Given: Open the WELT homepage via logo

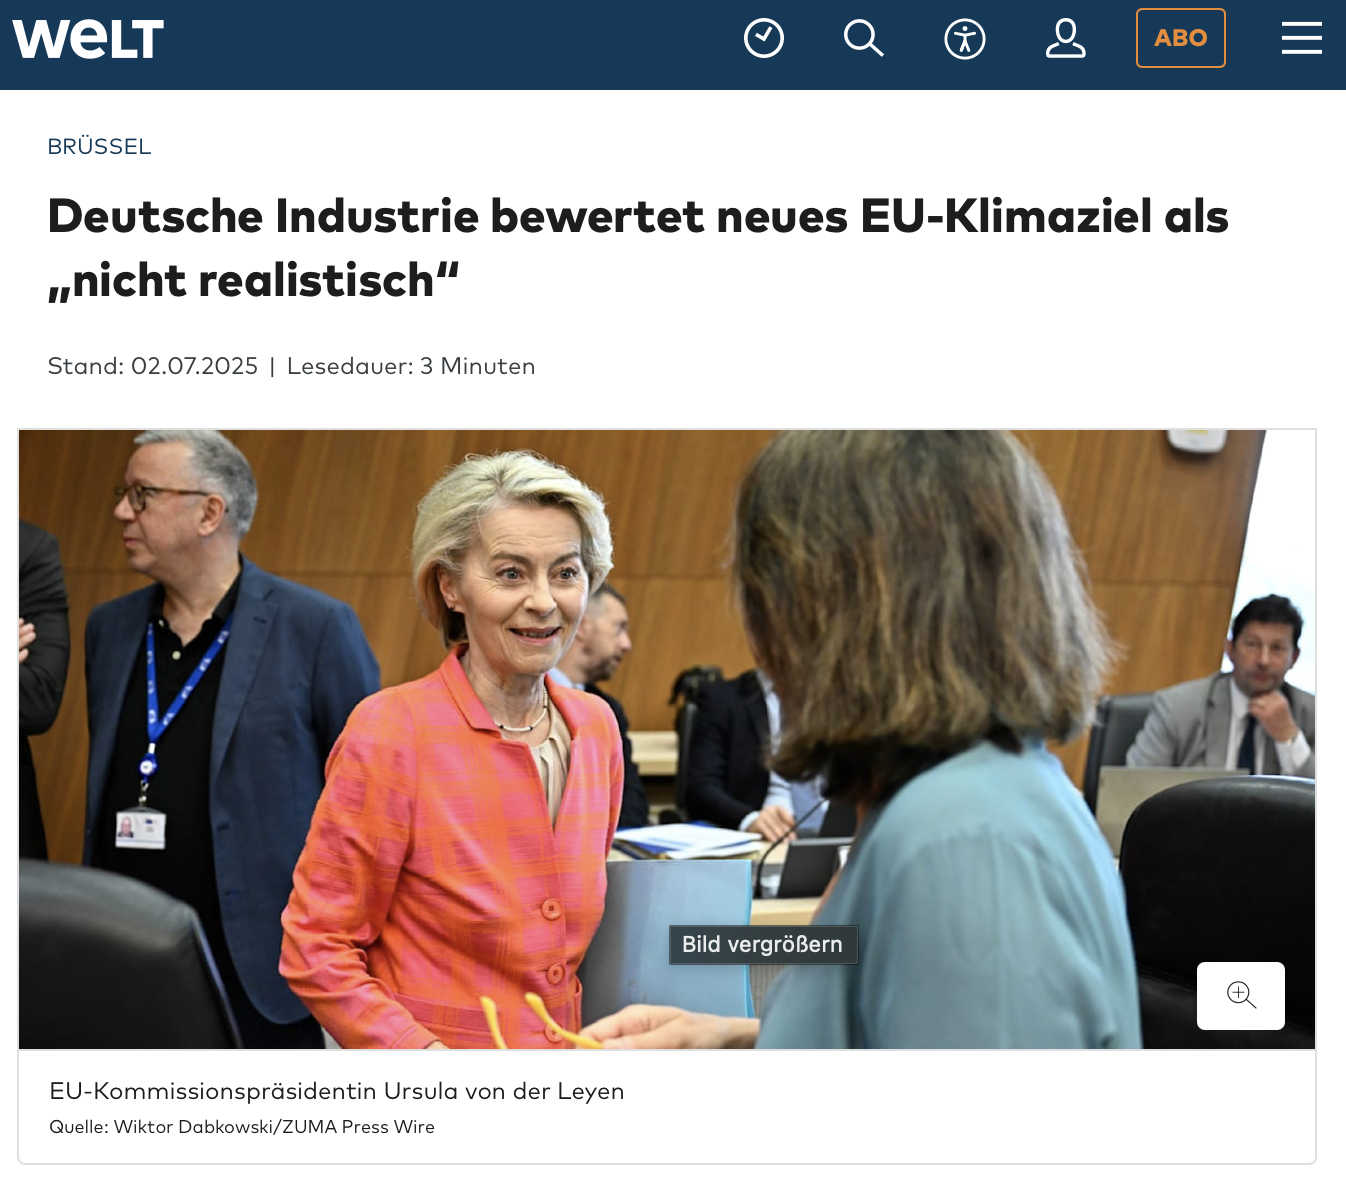Looking at the screenshot, I should [x=88, y=39].
